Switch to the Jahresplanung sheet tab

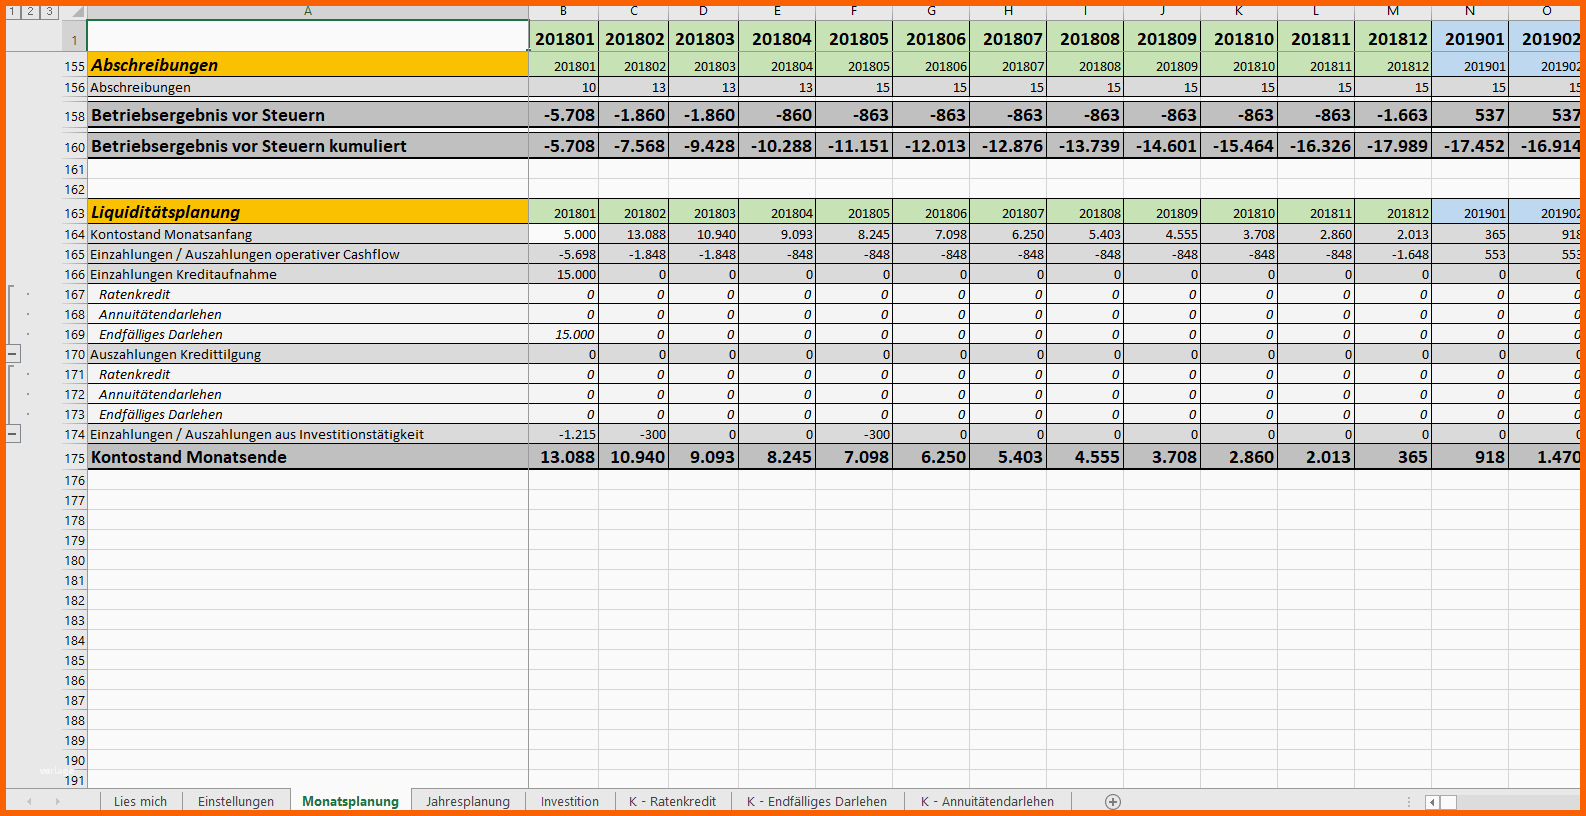[x=467, y=802]
